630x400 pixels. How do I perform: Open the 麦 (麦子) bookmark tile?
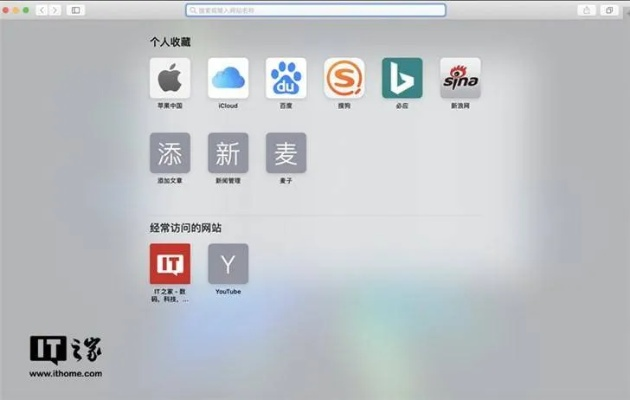286,153
